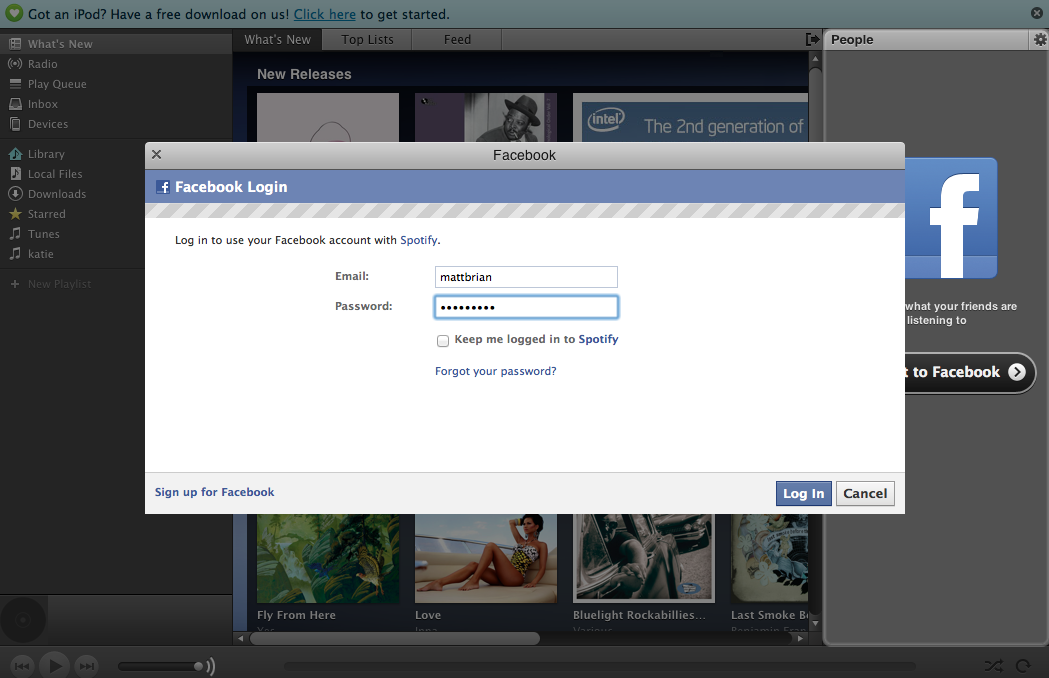Open Sign up for Facebook link
This screenshot has height=678, width=1049.
tap(215, 493)
